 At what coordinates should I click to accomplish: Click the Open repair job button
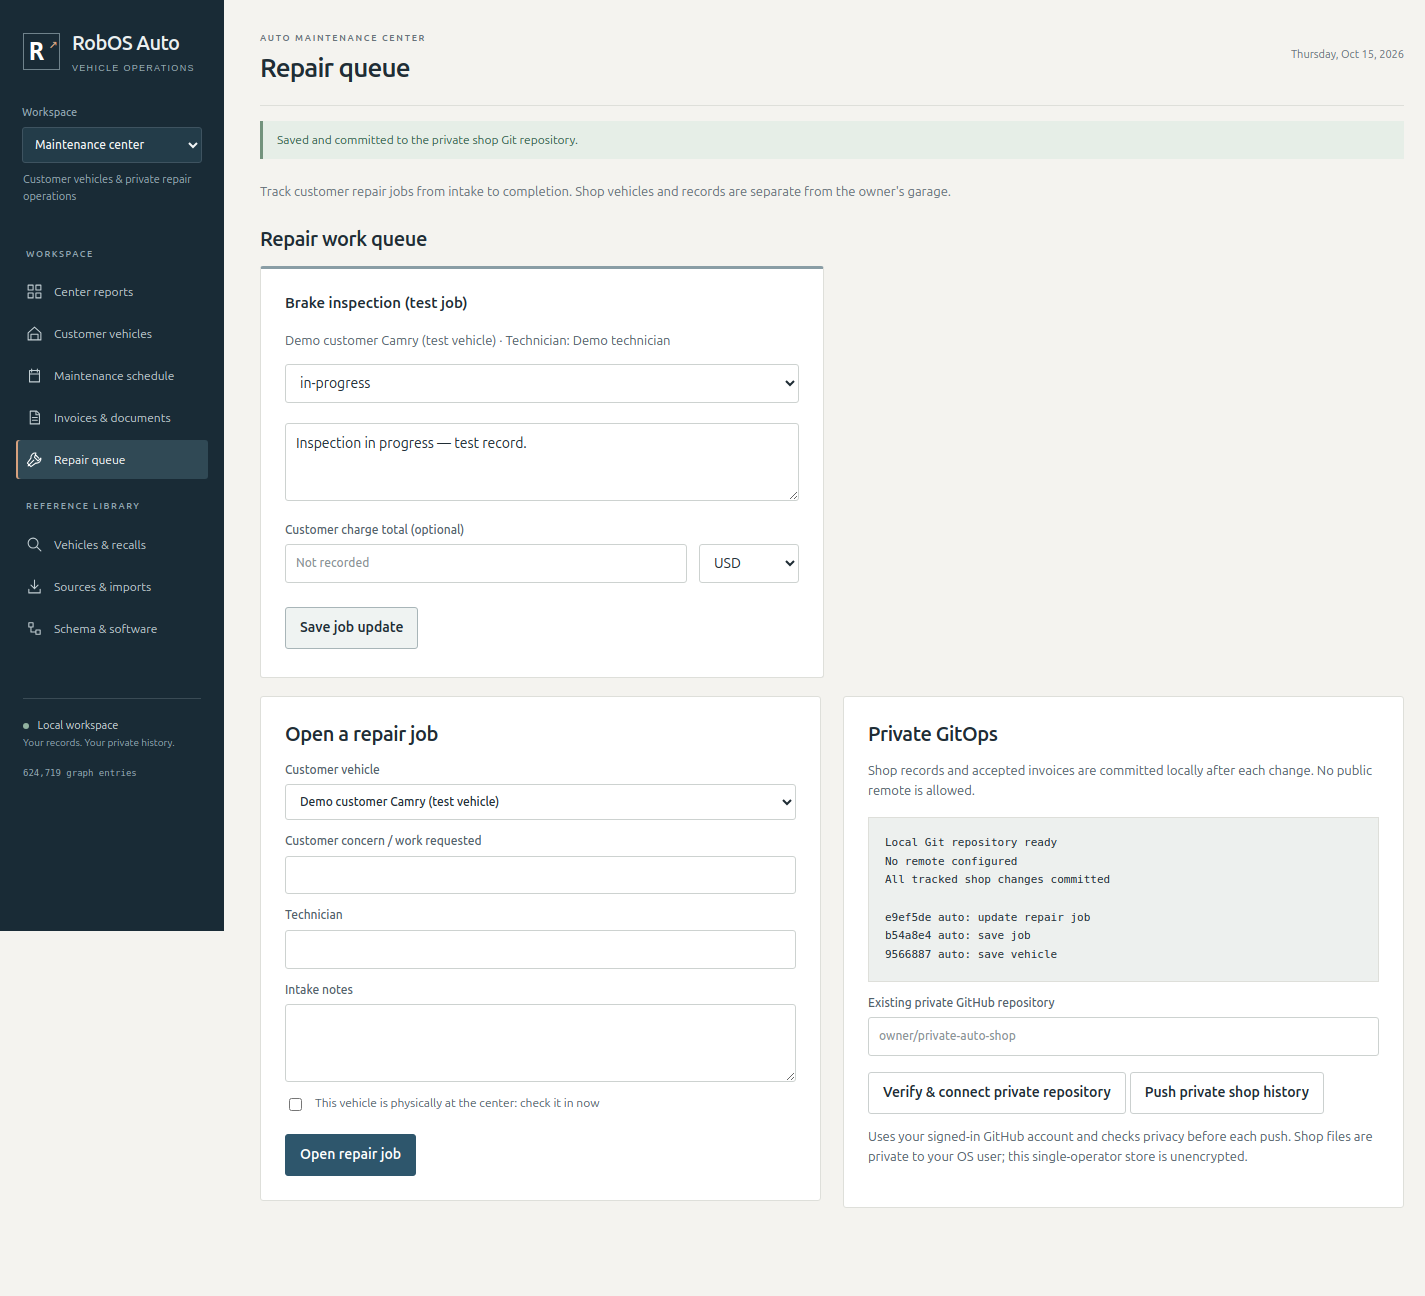350,1155
